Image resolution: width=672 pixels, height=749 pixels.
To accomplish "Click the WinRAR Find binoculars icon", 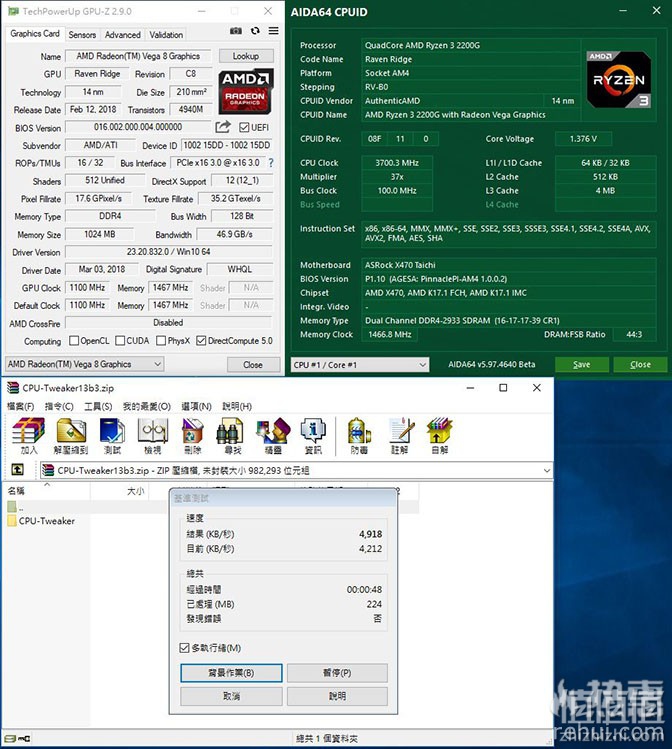I will point(232,435).
